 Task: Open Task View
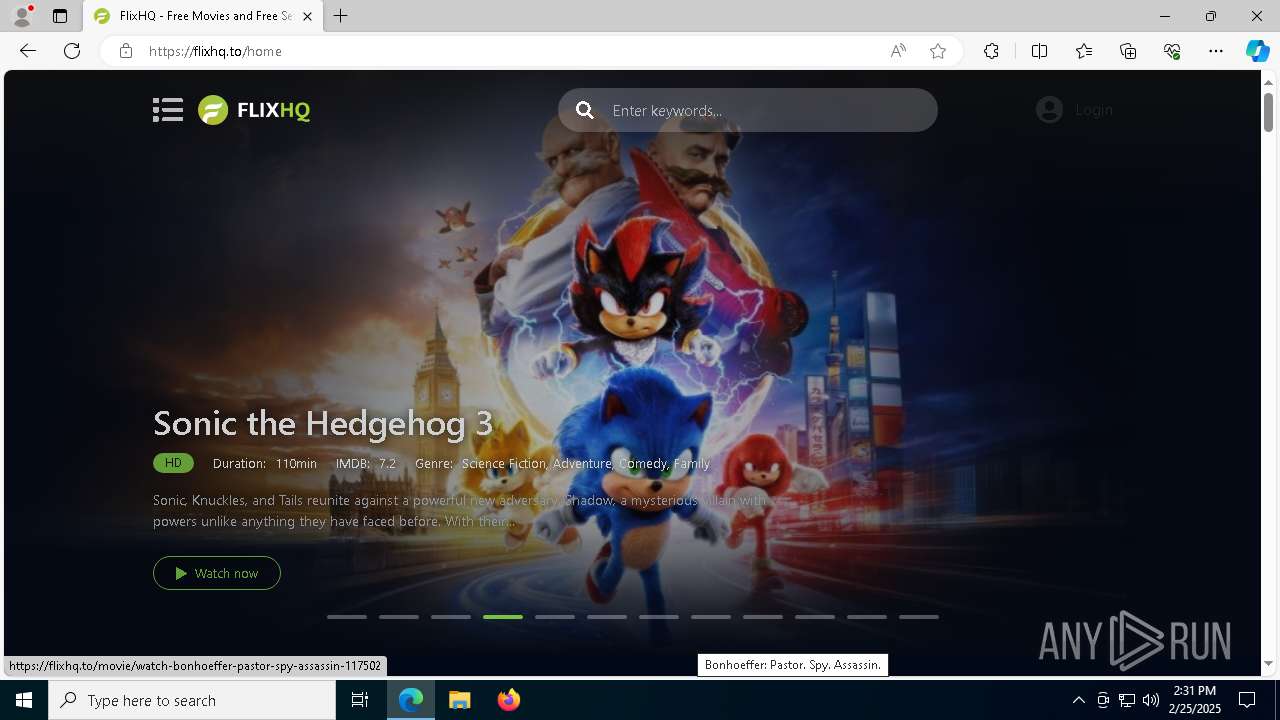click(x=360, y=700)
